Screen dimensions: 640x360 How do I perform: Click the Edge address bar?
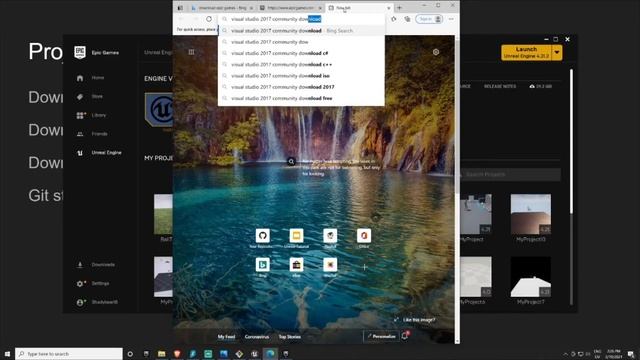coord(302,19)
